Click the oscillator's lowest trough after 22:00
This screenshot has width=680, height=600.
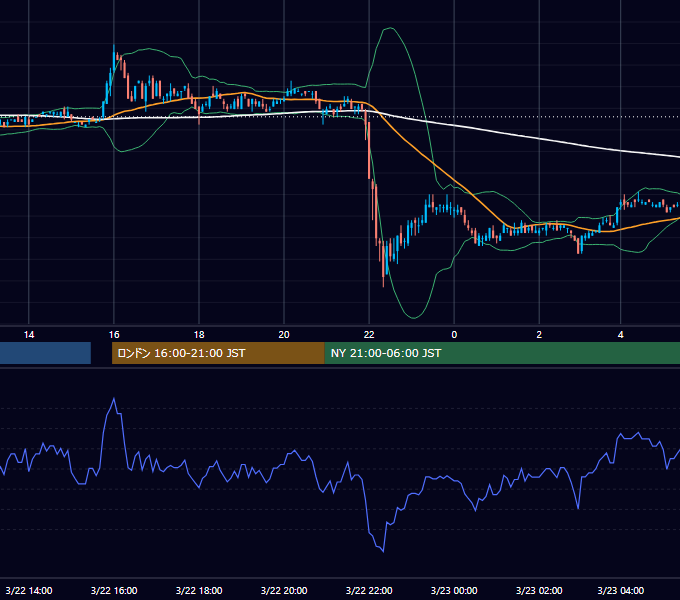pyautogui.click(x=383, y=551)
